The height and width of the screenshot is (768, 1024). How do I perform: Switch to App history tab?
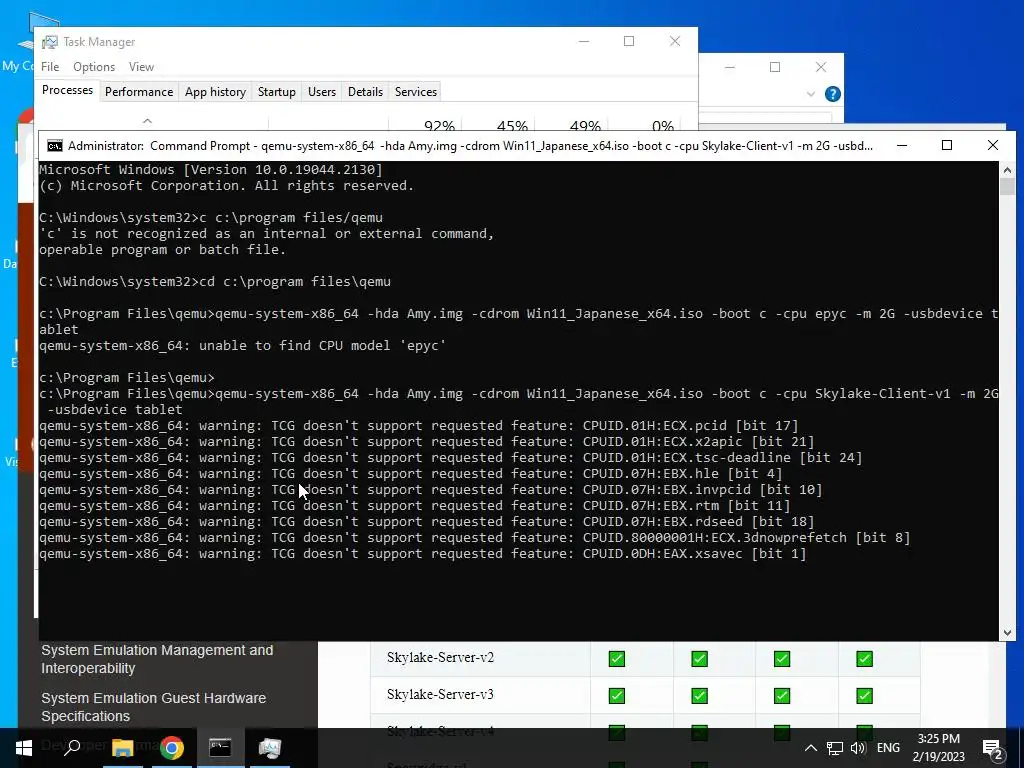216,92
